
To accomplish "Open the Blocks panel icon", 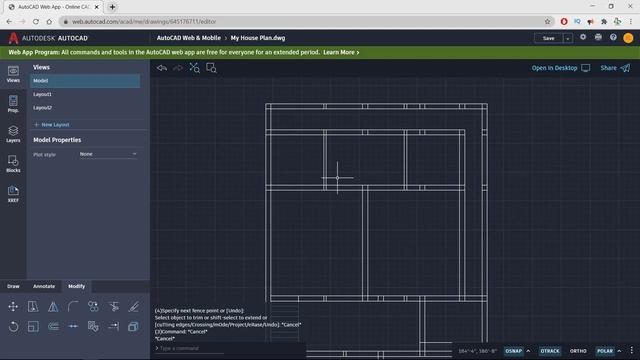I will pos(13,164).
